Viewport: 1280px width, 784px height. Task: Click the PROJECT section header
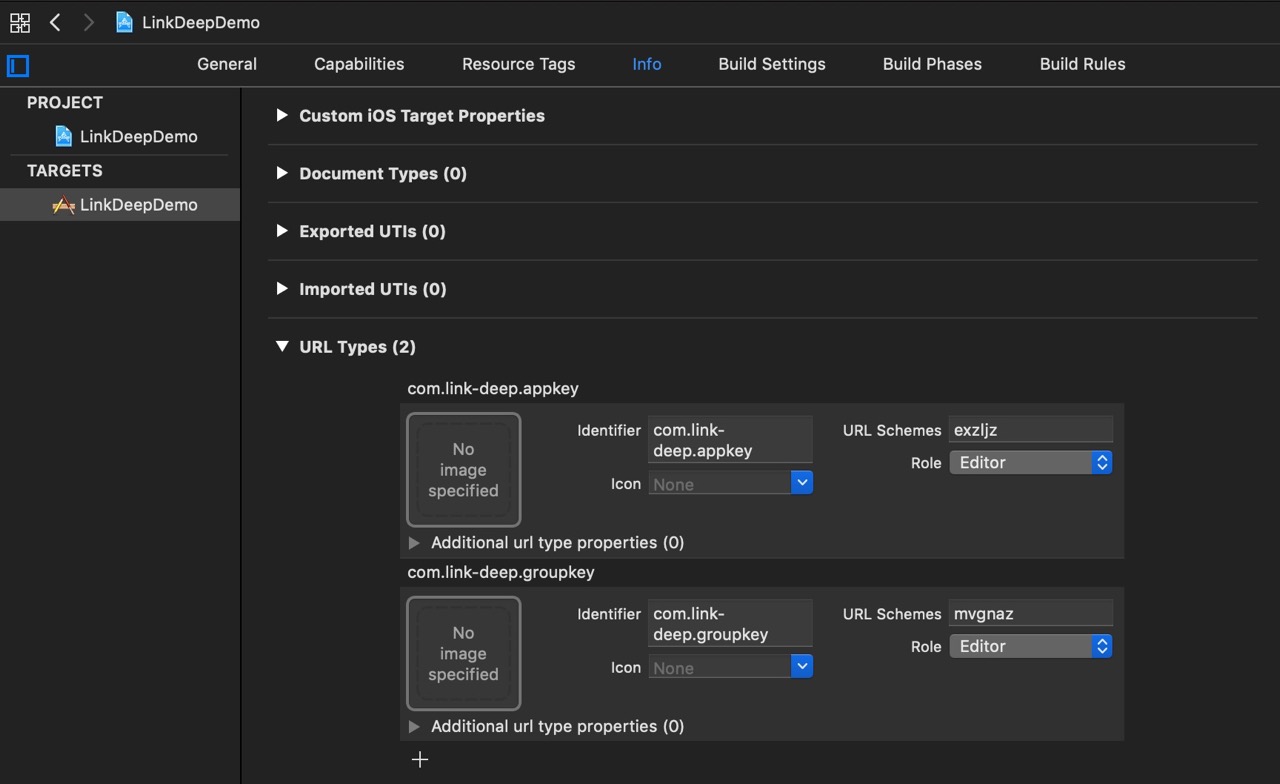(x=65, y=103)
